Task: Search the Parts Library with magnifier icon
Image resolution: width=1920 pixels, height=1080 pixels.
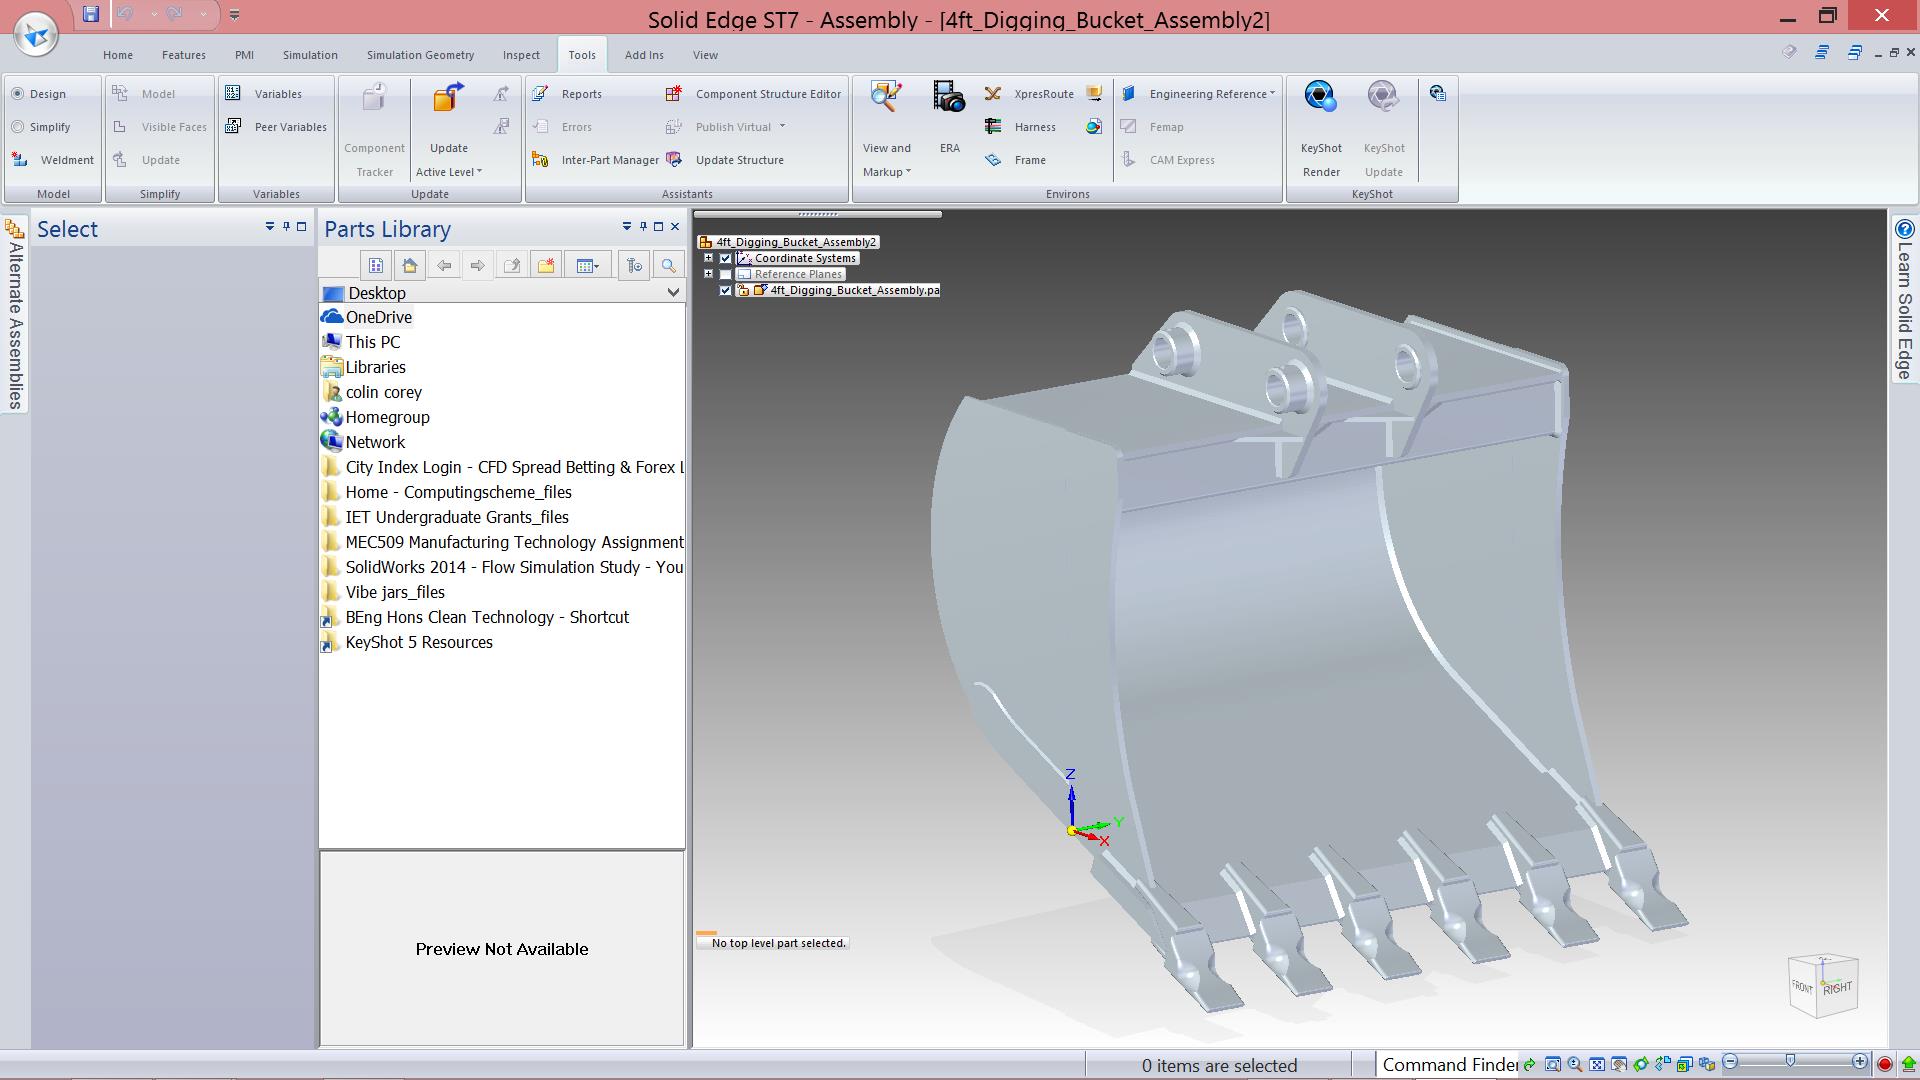Action: 668,266
